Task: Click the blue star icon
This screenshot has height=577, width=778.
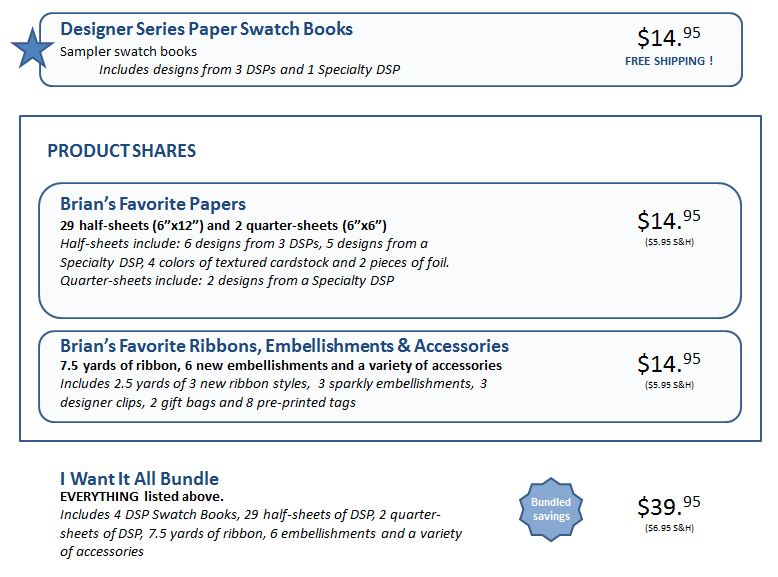Action: [x=31, y=49]
